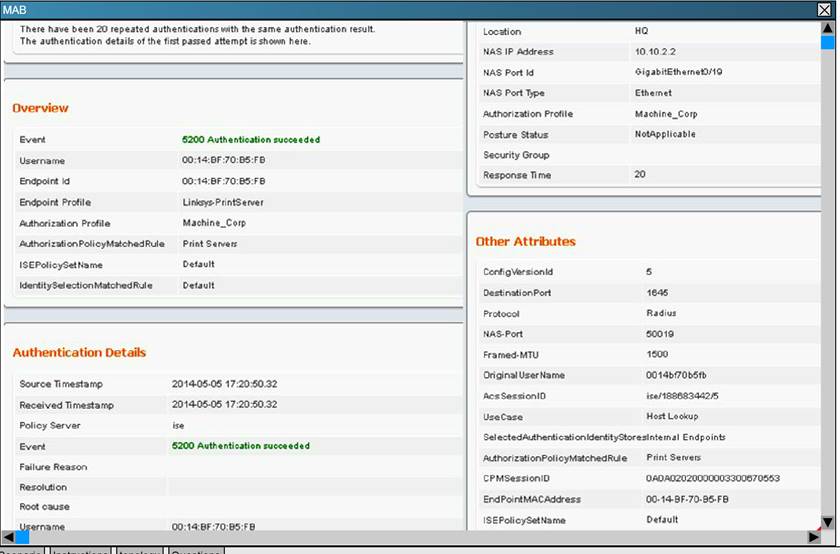Close the MAB window
840x554 pixels.
click(x=824, y=9)
